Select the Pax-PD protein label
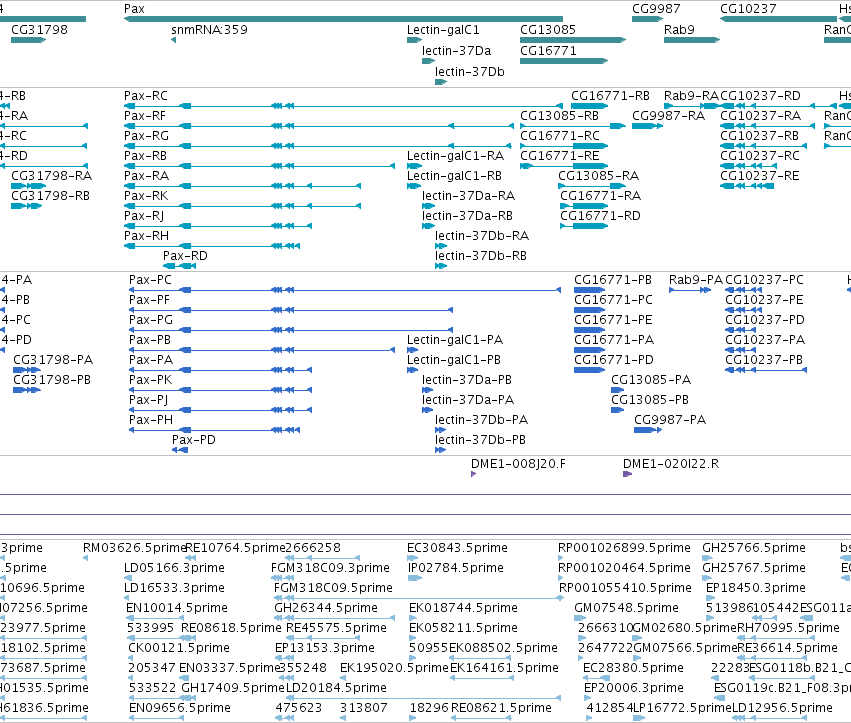This screenshot has height=723, width=851. click(193, 440)
